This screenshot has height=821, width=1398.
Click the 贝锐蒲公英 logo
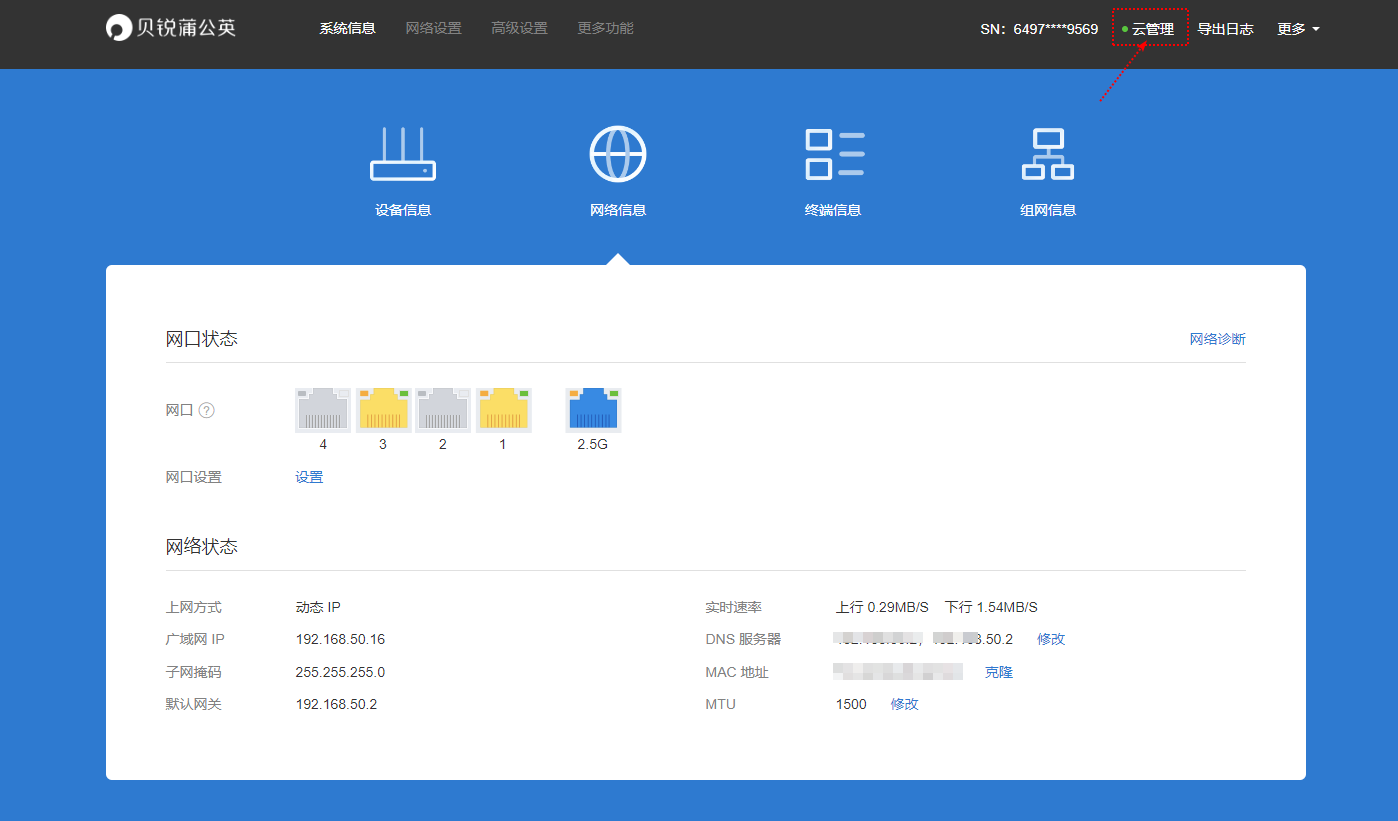pos(171,28)
